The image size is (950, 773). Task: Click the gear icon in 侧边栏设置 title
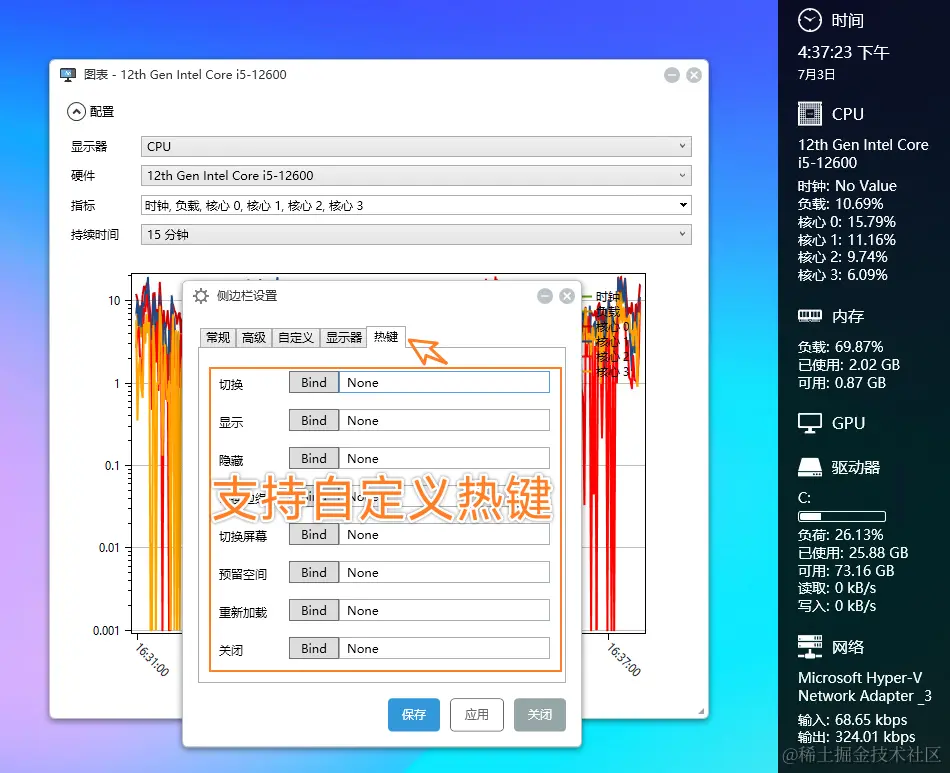(201, 296)
